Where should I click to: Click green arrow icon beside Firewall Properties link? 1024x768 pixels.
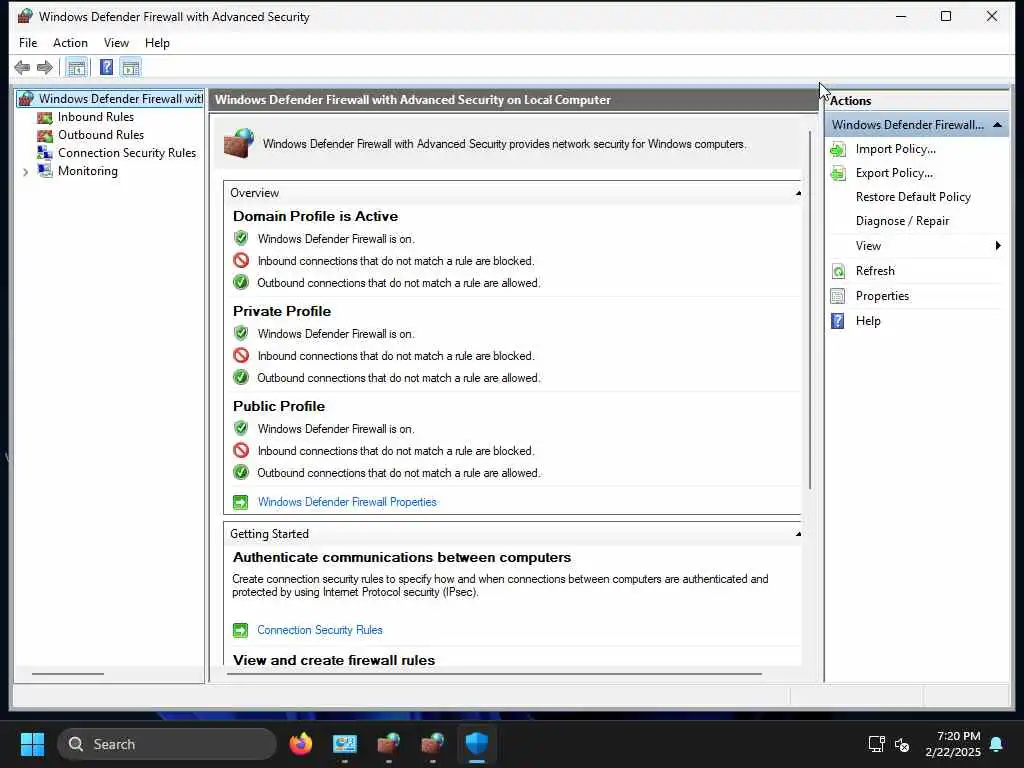click(x=240, y=502)
